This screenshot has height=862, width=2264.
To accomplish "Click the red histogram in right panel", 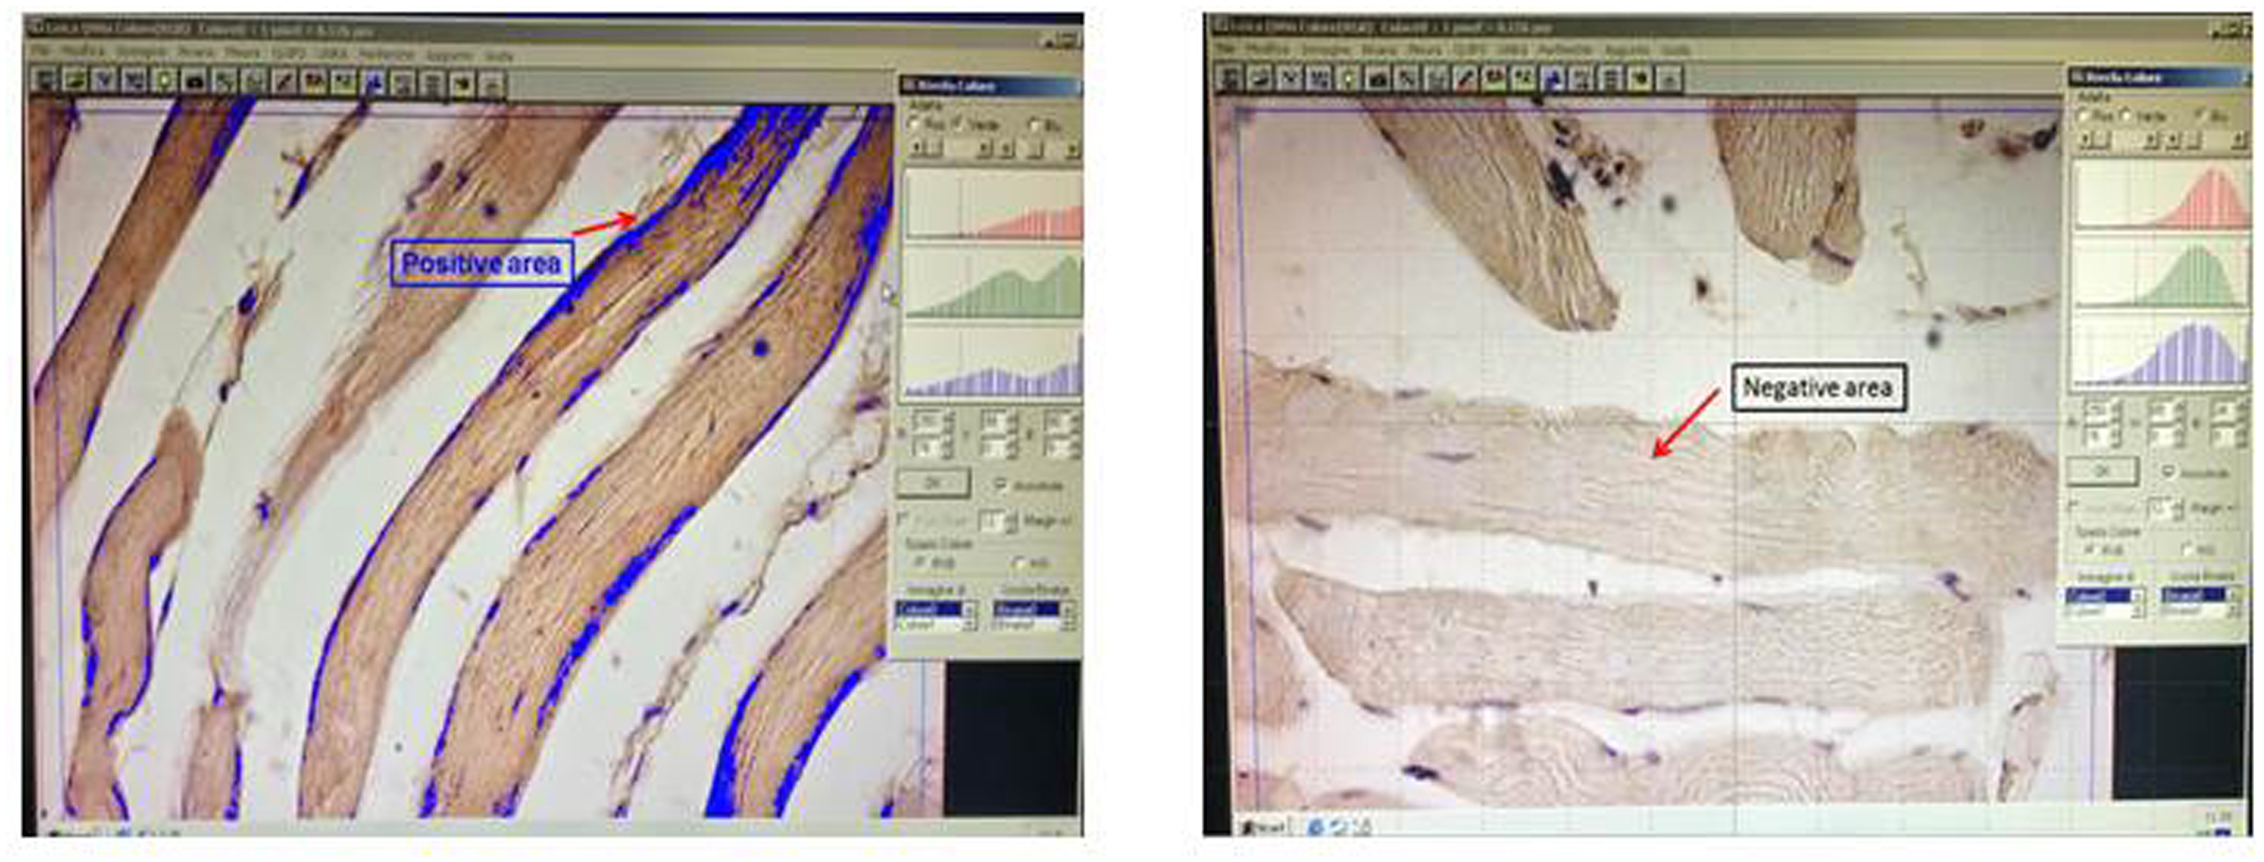I will [x=2161, y=196].
